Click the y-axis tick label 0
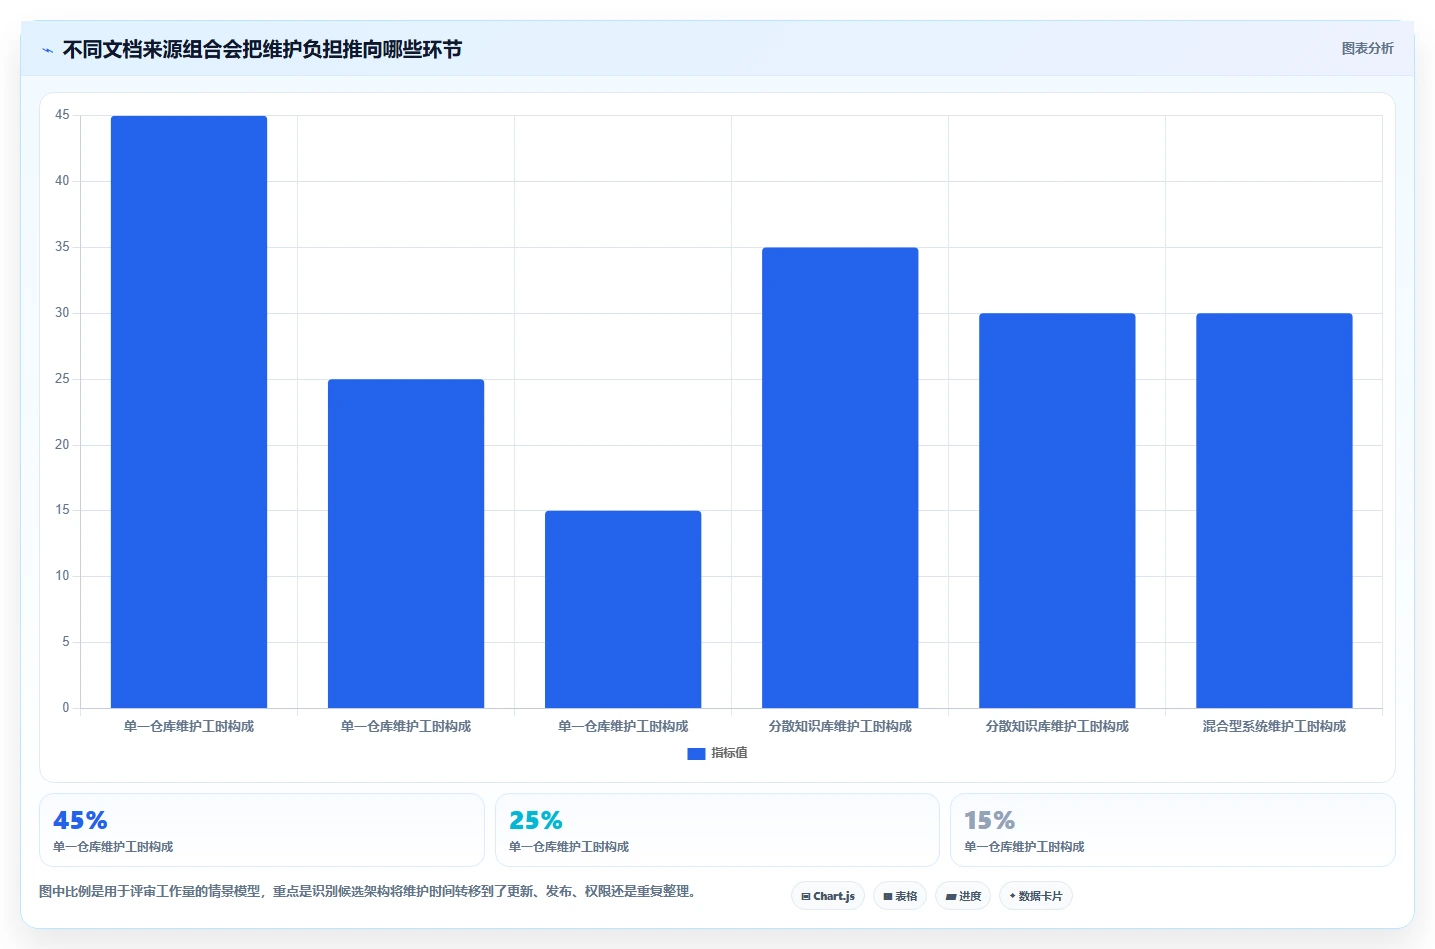This screenshot has height=949, width=1435. point(66,708)
